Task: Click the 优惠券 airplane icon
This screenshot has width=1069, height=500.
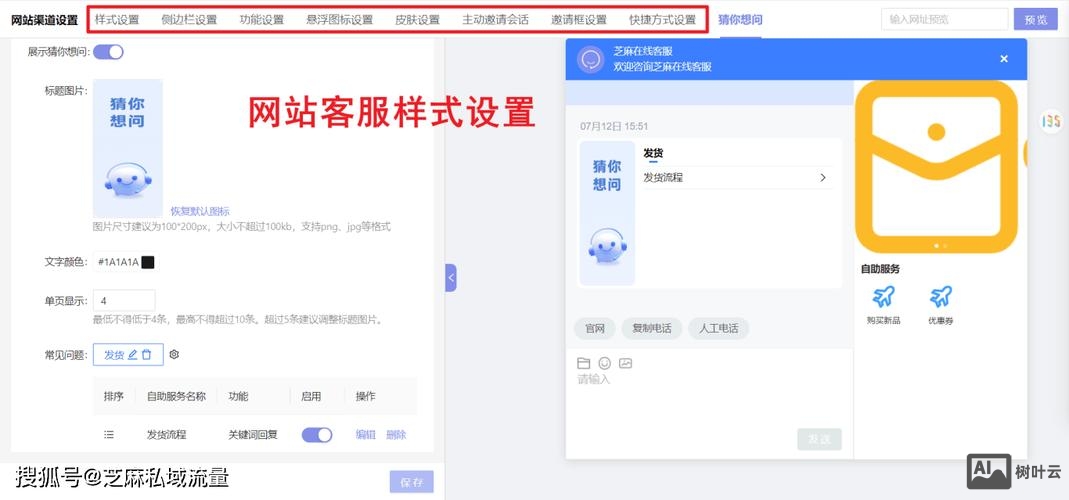Action: [940, 297]
